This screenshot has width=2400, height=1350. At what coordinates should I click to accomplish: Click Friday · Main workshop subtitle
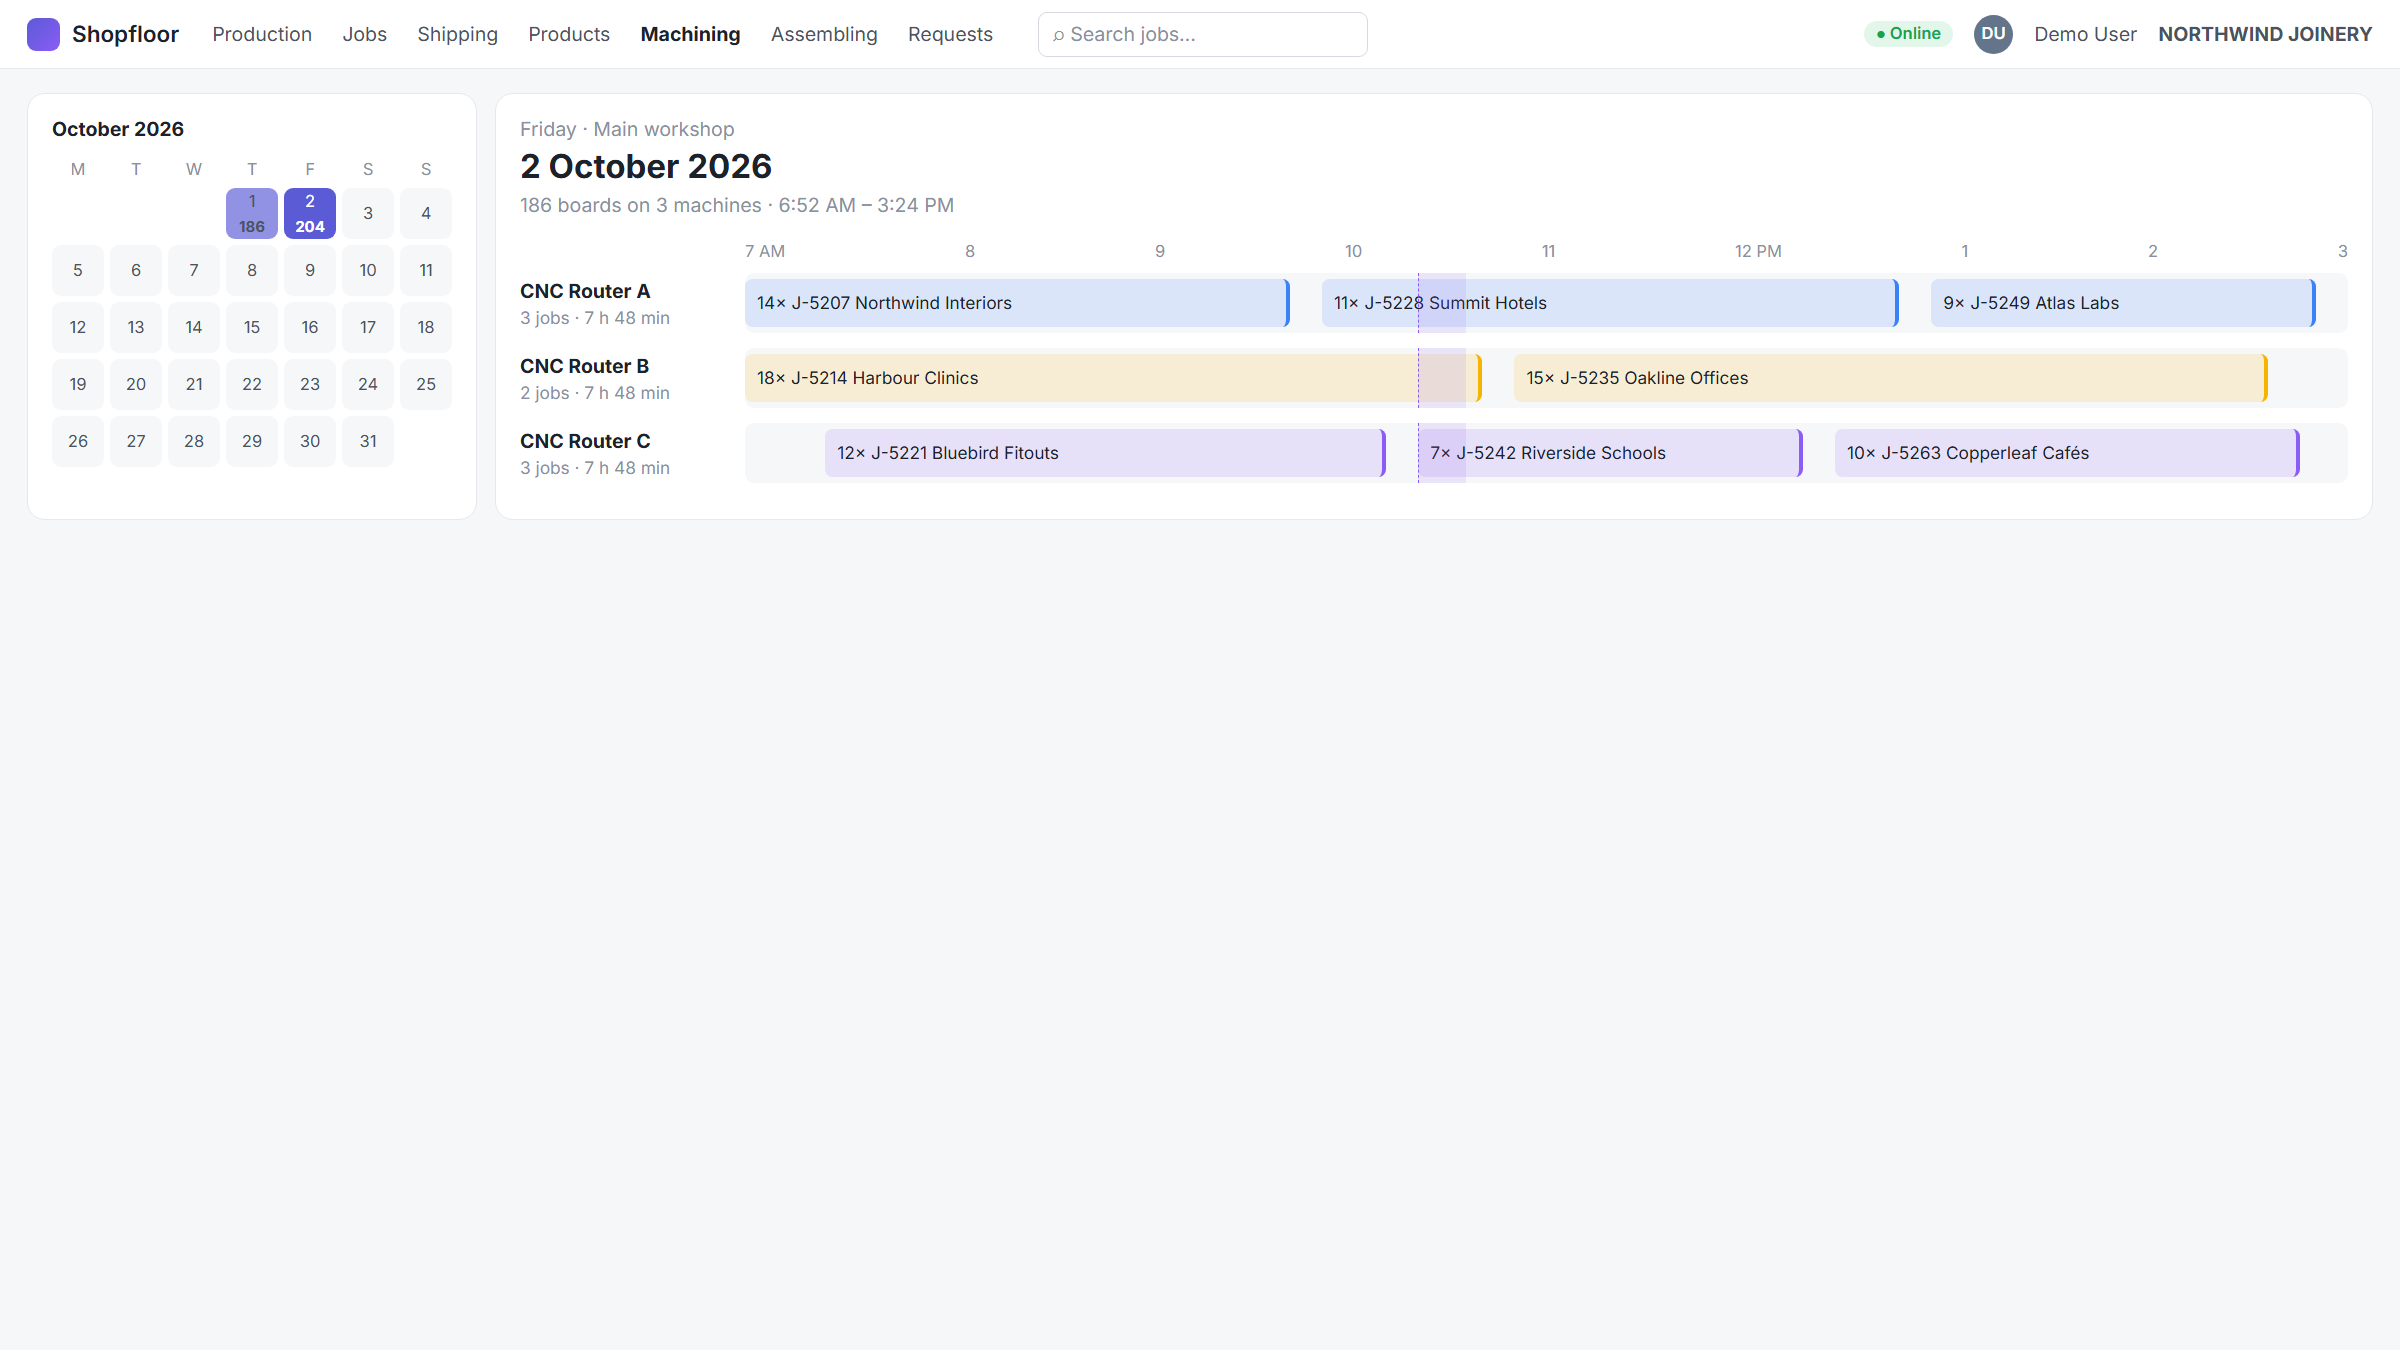627,129
